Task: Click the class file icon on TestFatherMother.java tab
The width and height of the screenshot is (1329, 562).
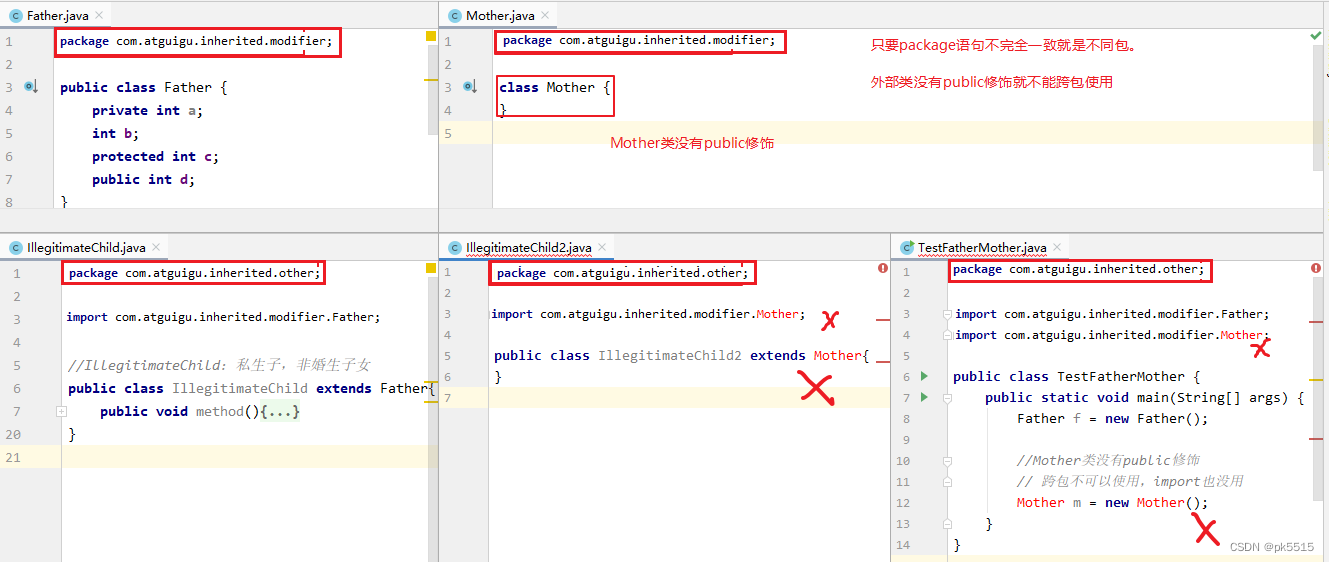Action: point(907,248)
